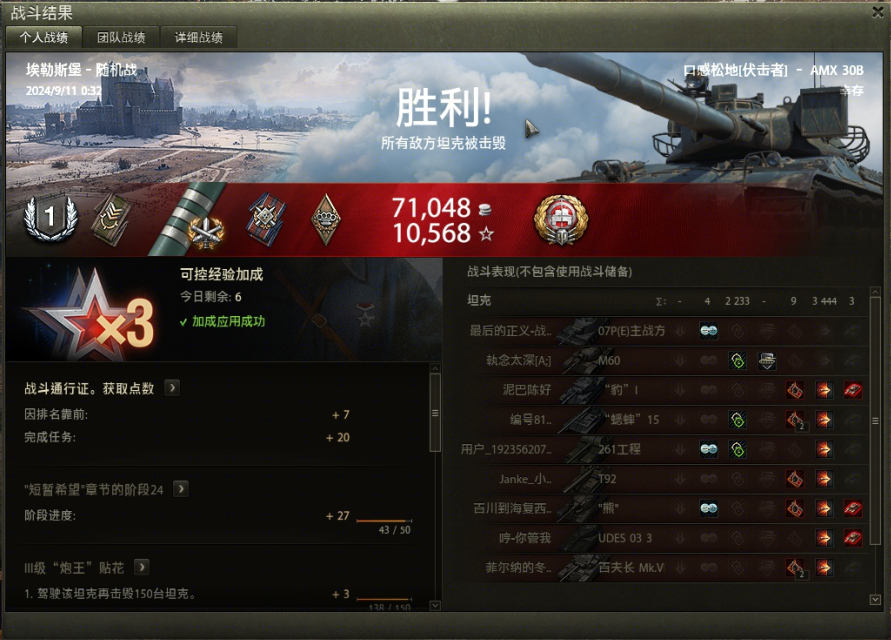This screenshot has height=640, width=891.
Task: Expand the III级 炮王 decal arrow
Action: point(141,567)
